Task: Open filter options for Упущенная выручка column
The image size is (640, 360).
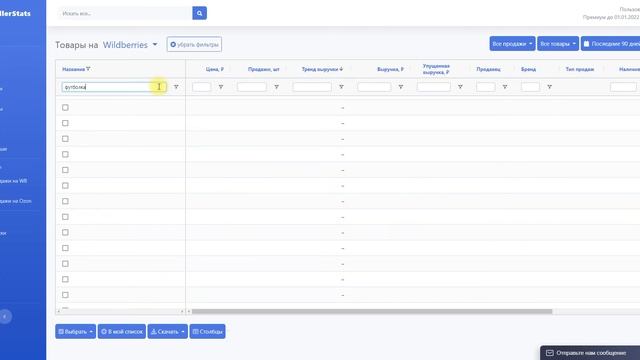Action: 460,87
